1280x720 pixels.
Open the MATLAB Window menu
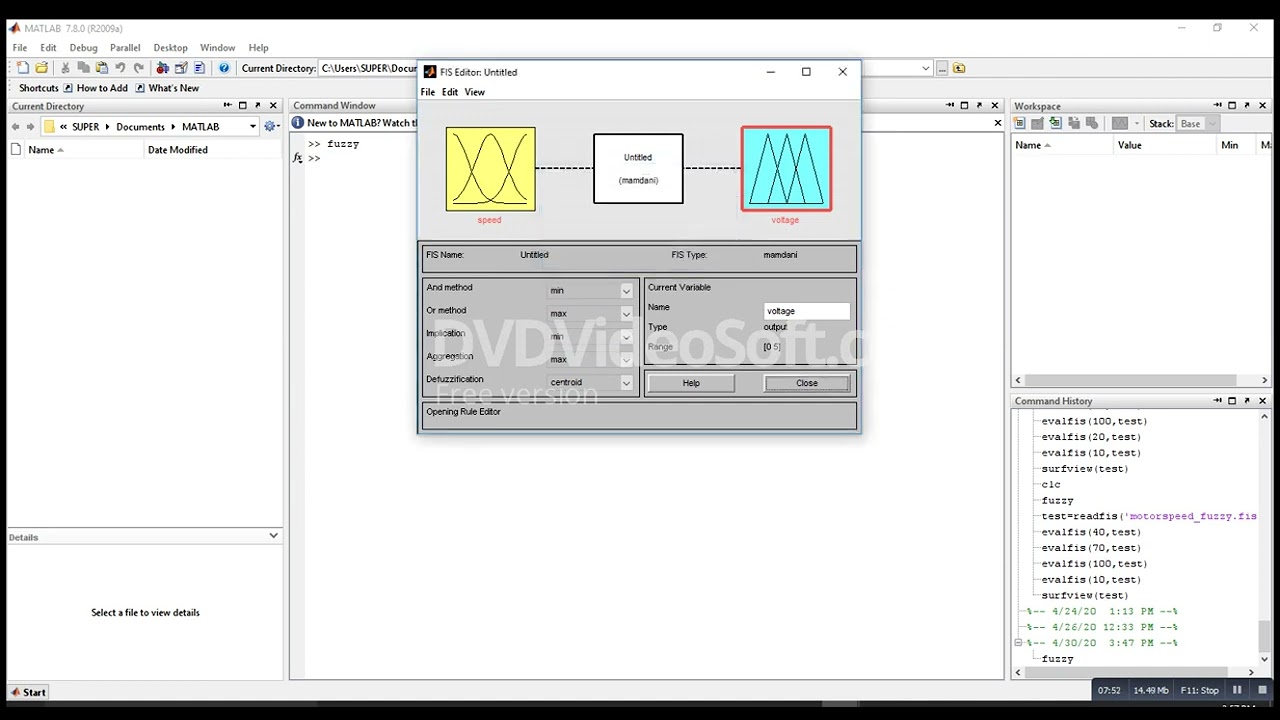pyautogui.click(x=217, y=47)
